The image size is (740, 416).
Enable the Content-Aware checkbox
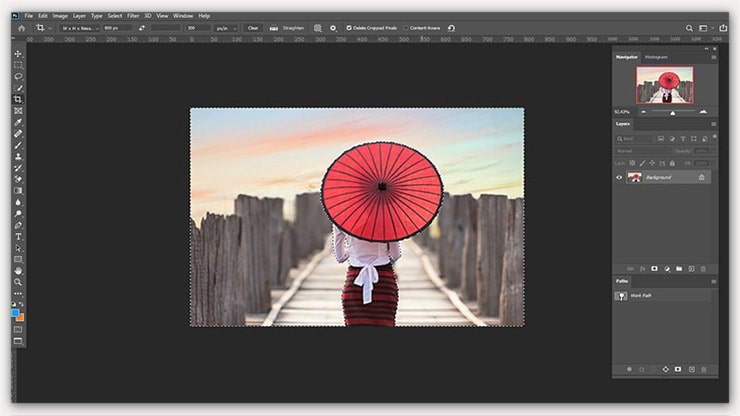coord(408,28)
